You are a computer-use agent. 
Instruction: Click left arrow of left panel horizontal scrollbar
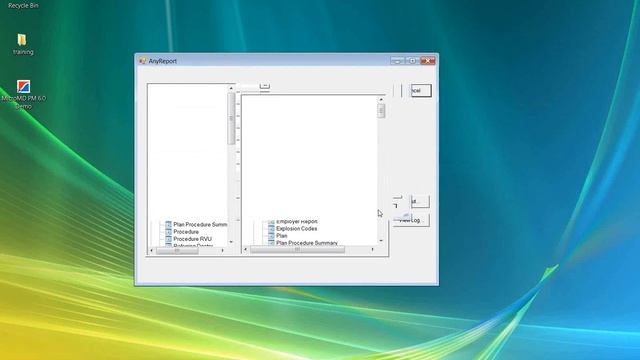point(151,250)
